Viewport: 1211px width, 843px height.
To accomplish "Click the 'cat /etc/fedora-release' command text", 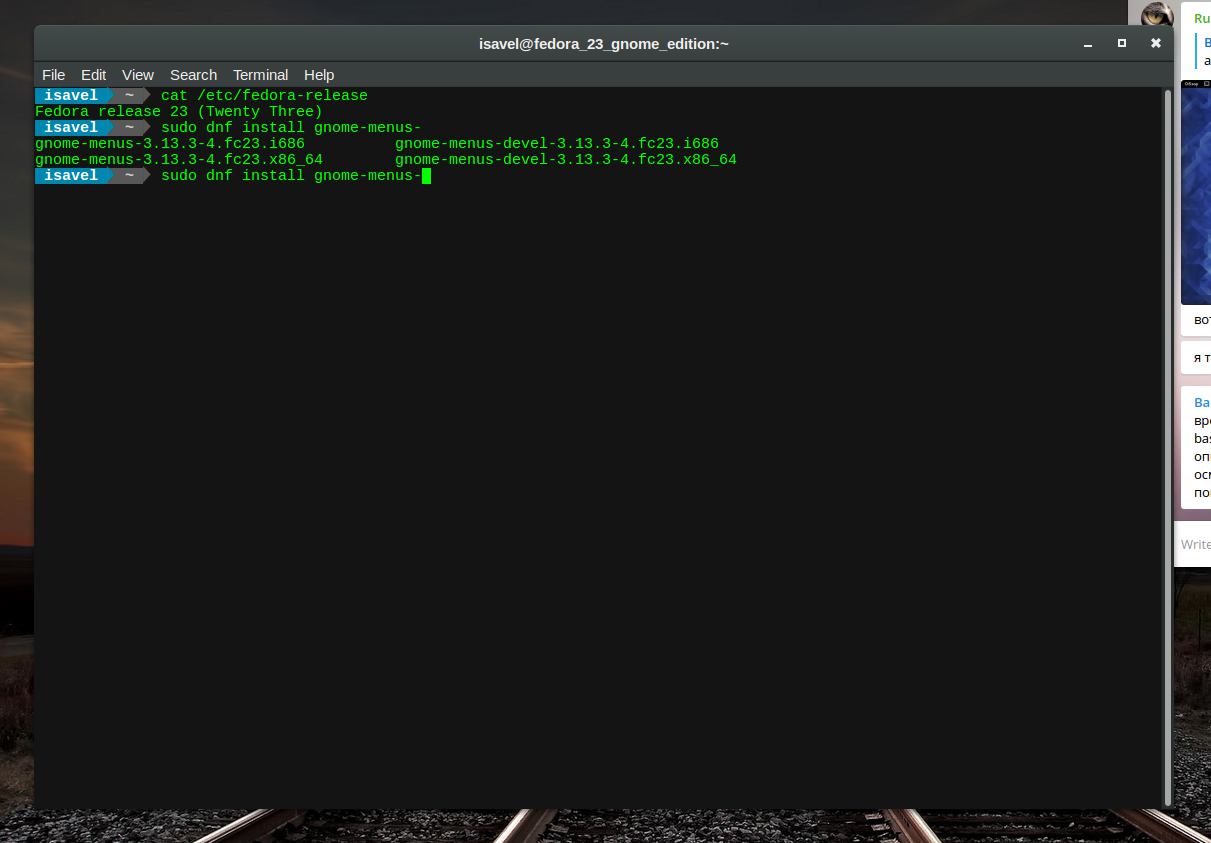I will point(264,95).
